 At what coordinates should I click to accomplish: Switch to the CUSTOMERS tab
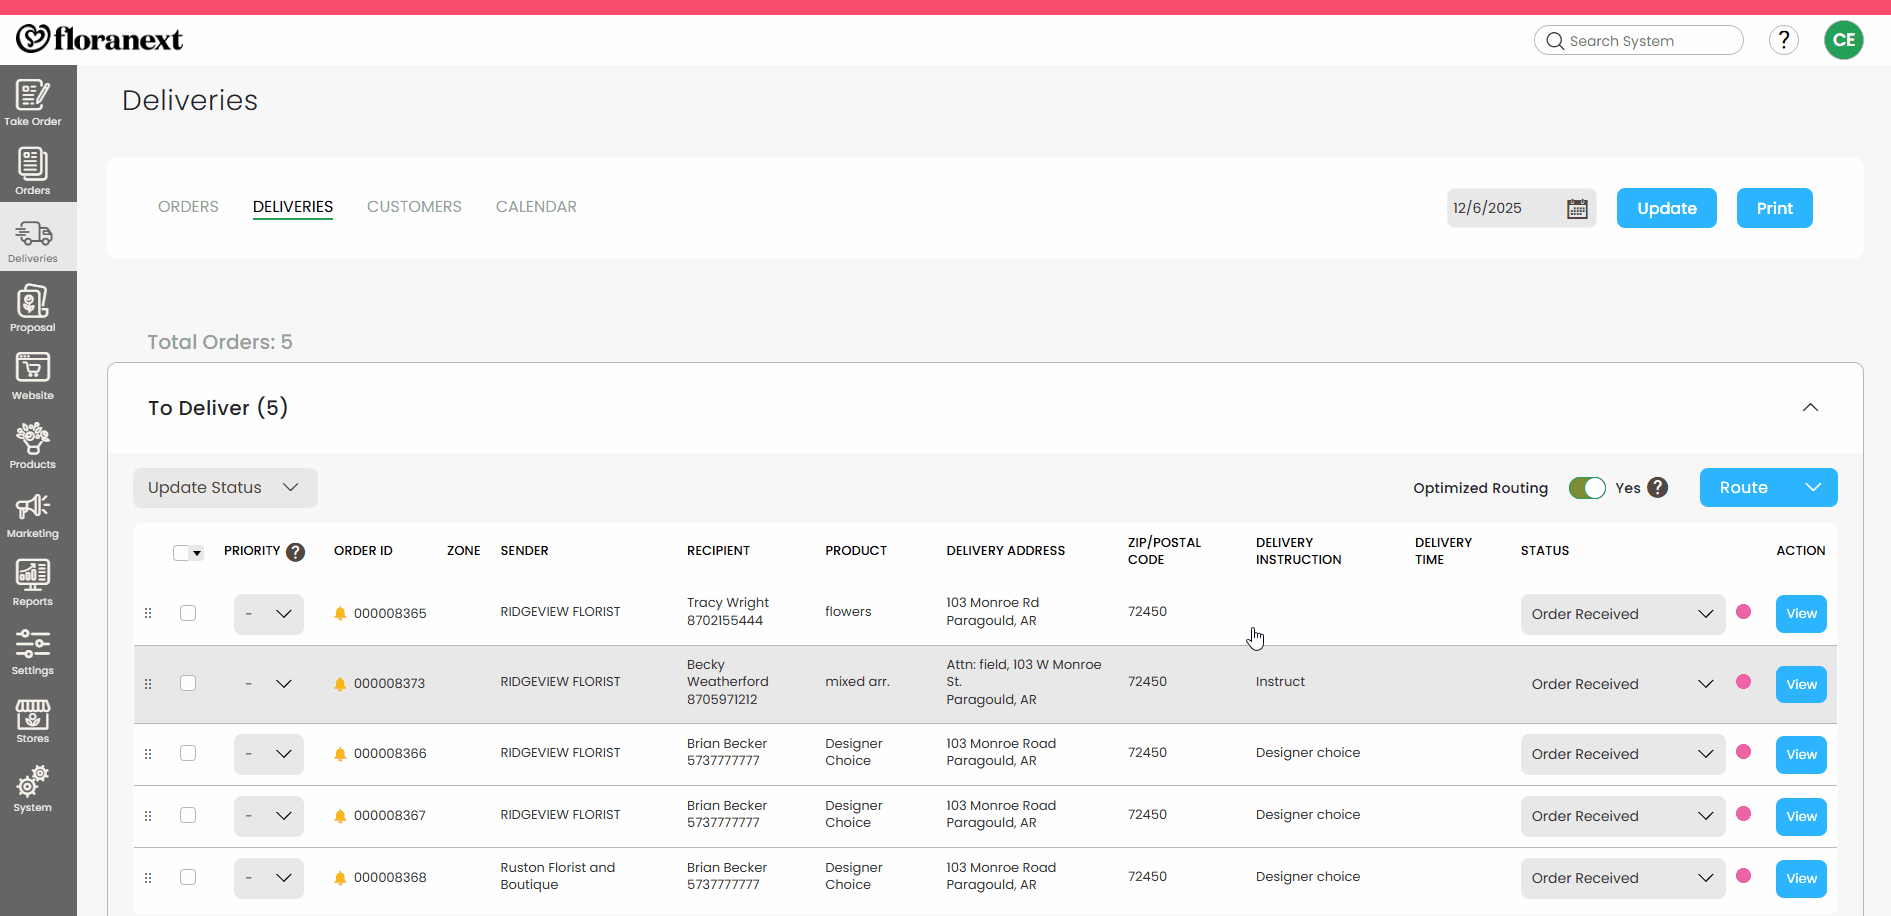click(414, 207)
